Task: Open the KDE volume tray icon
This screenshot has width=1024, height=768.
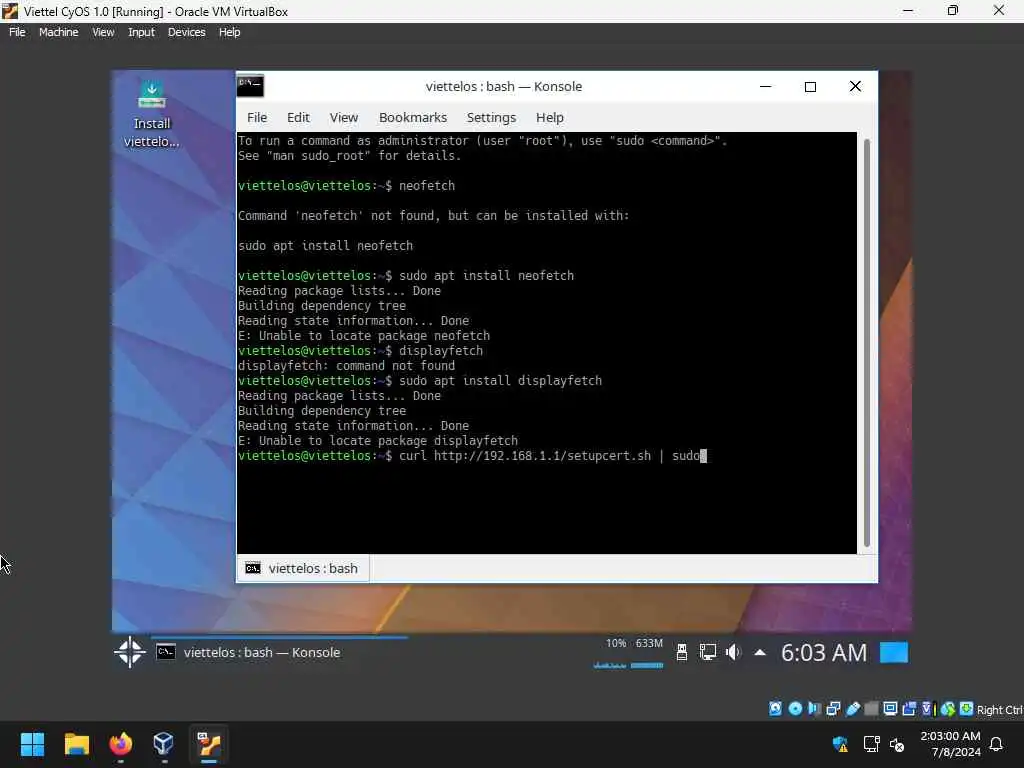Action: [x=733, y=652]
